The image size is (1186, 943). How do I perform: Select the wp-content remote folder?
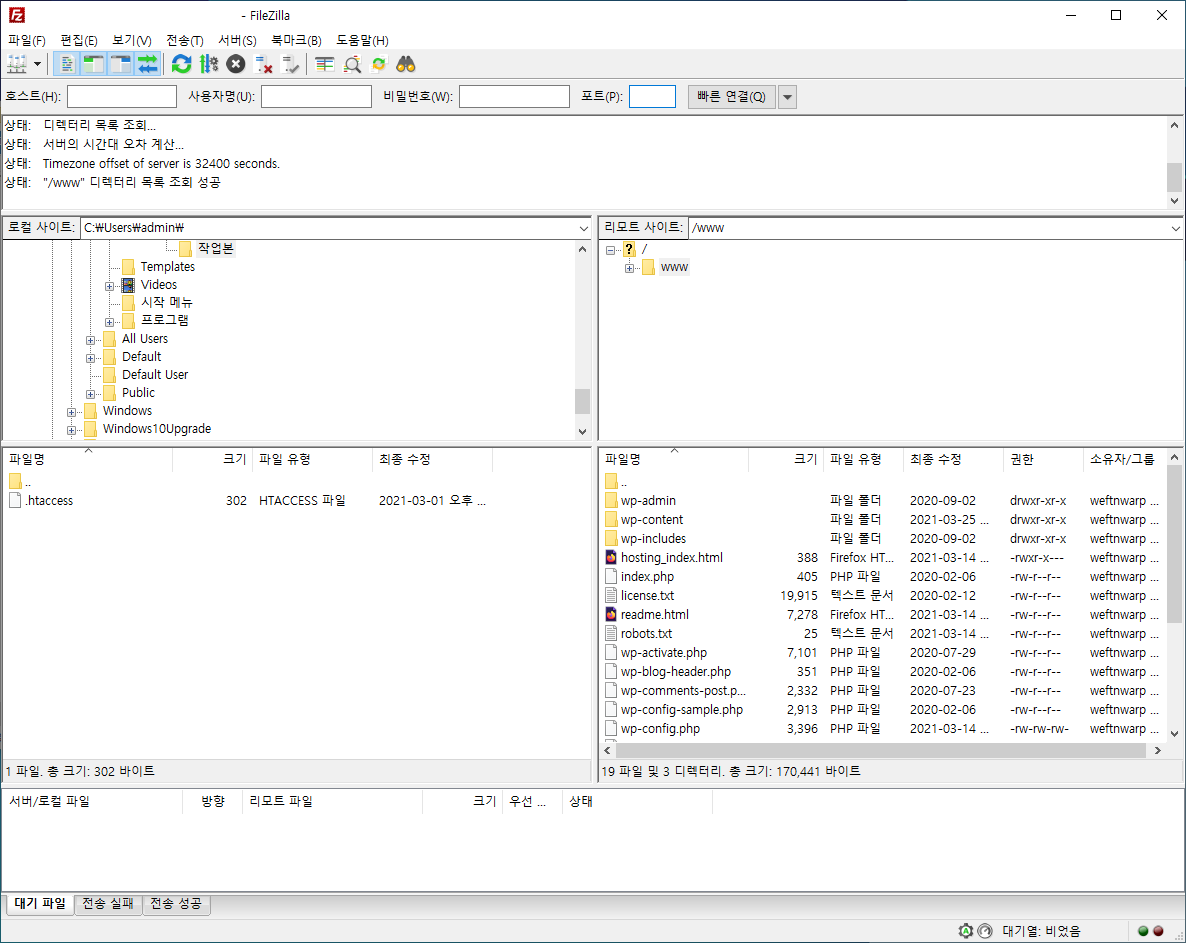[652, 520]
